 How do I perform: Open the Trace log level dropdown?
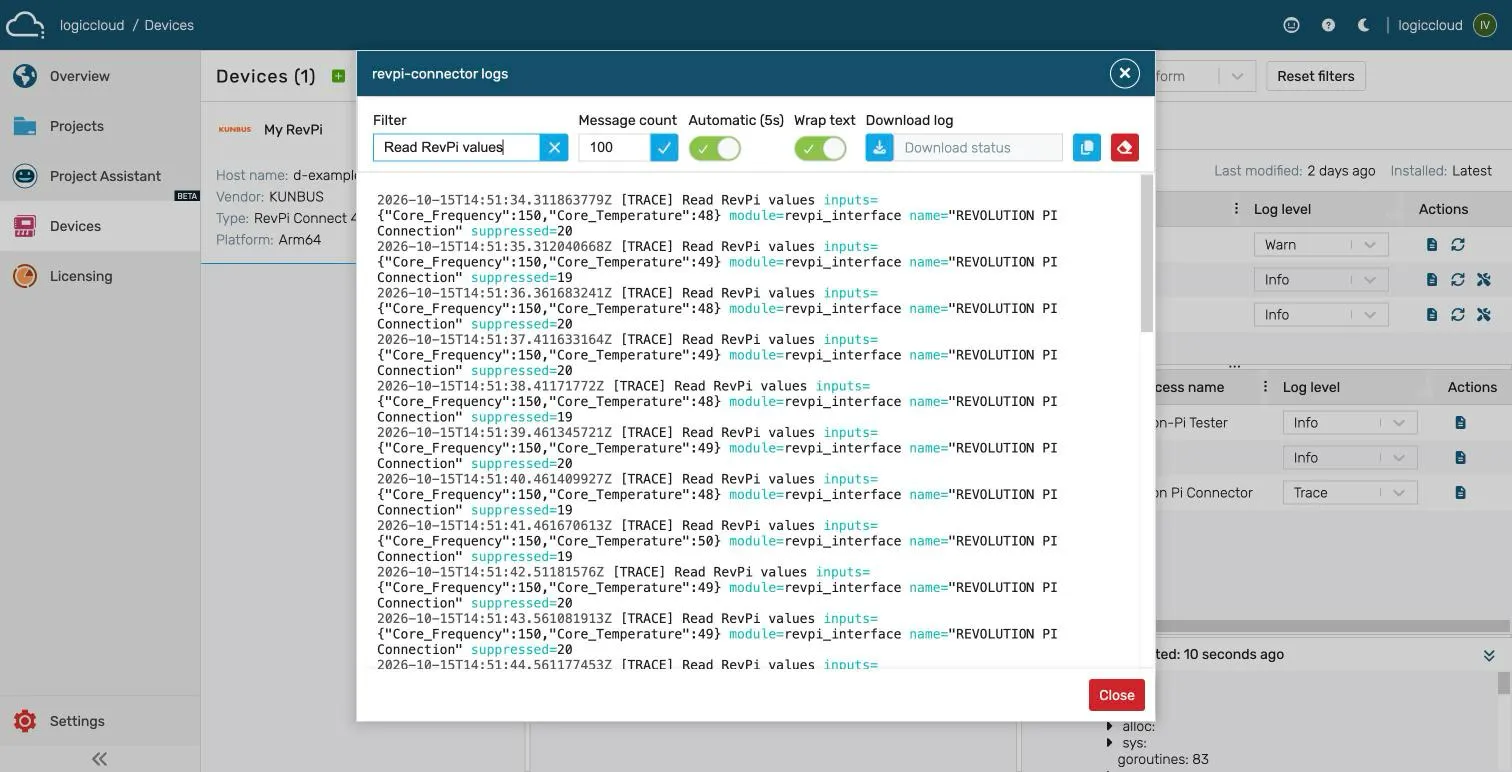1350,493
